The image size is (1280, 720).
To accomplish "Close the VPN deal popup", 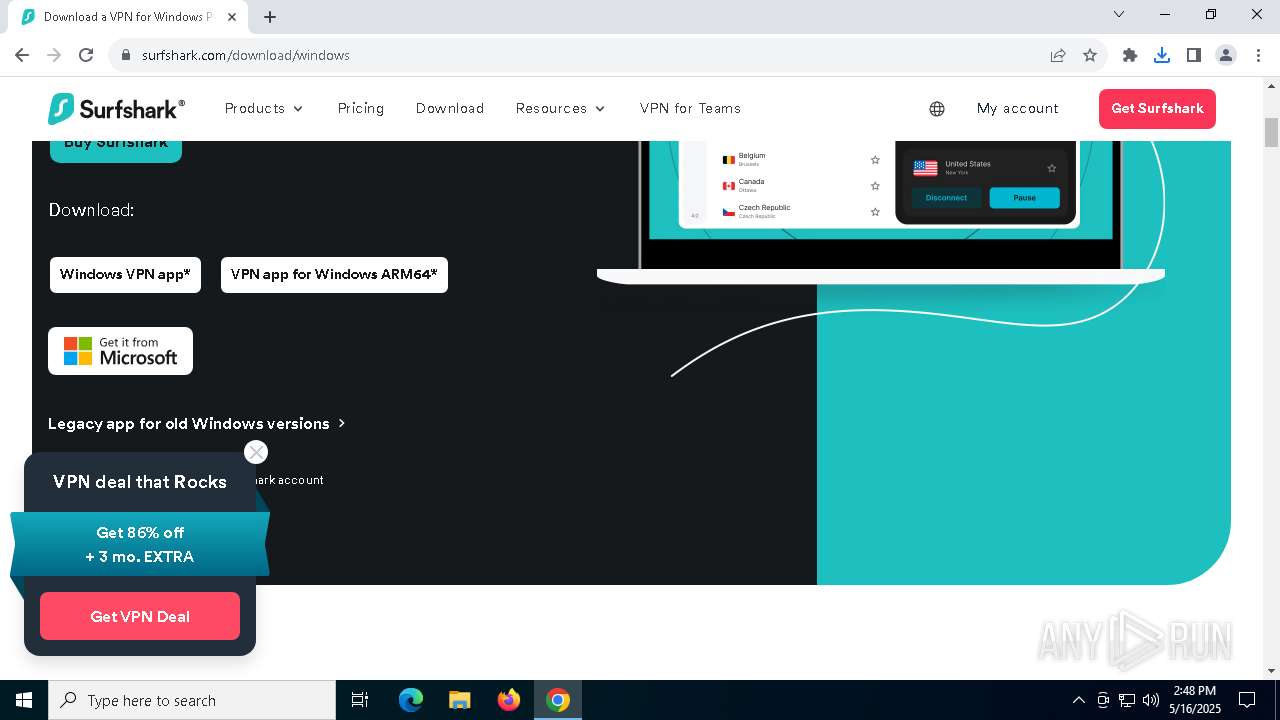I will coord(256,452).
